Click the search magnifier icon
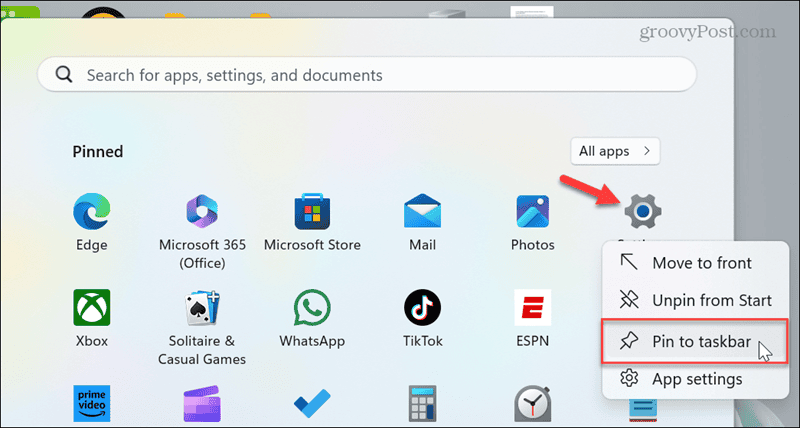Viewport: 800px width, 429px height. (64, 74)
